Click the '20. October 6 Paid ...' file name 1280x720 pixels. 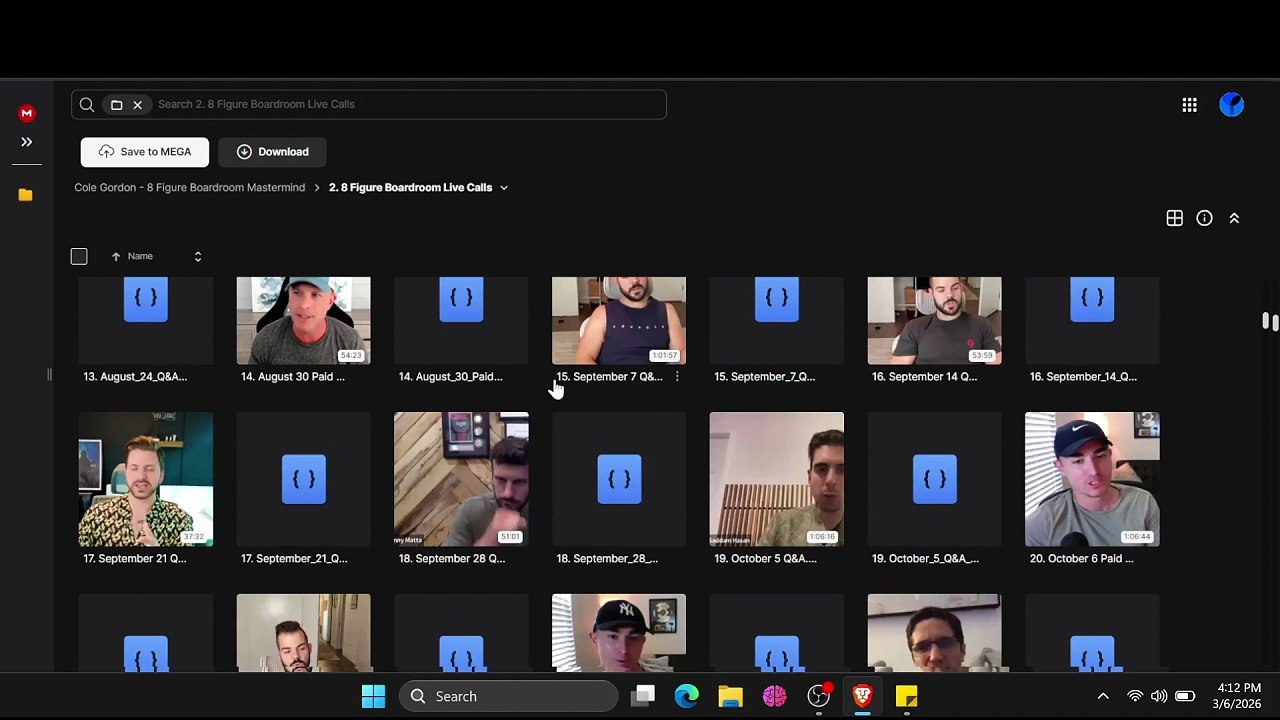tap(1082, 559)
